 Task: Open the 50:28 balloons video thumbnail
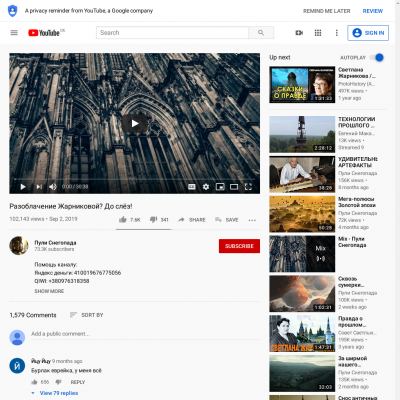tap(302, 214)
